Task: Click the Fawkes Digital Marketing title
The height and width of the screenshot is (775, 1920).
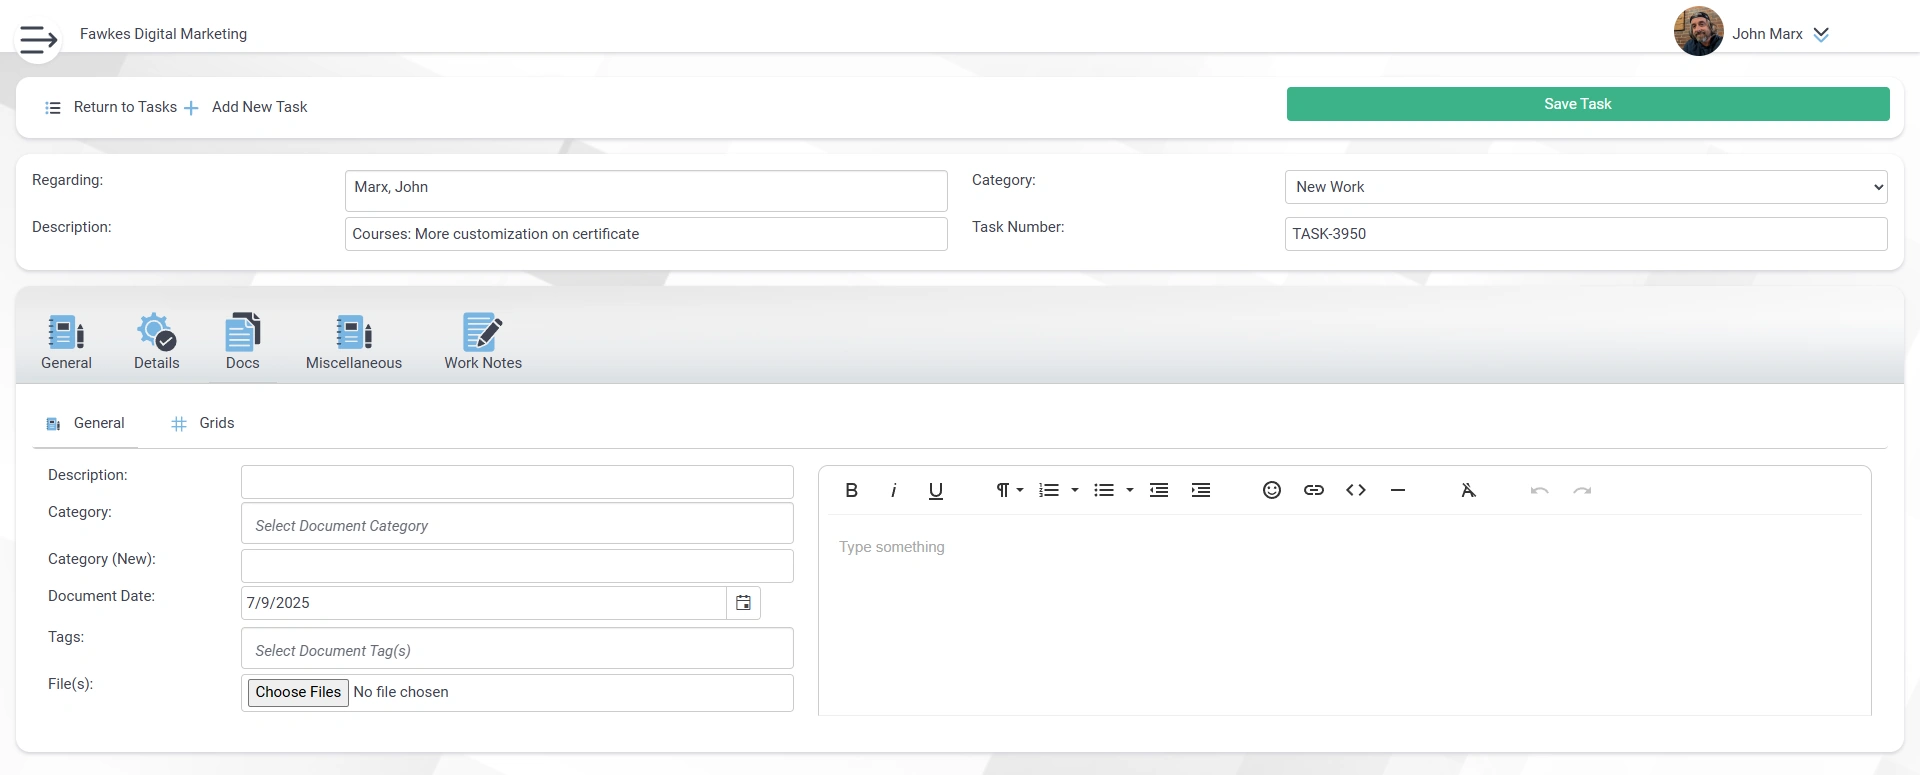Action: [163, 34]
